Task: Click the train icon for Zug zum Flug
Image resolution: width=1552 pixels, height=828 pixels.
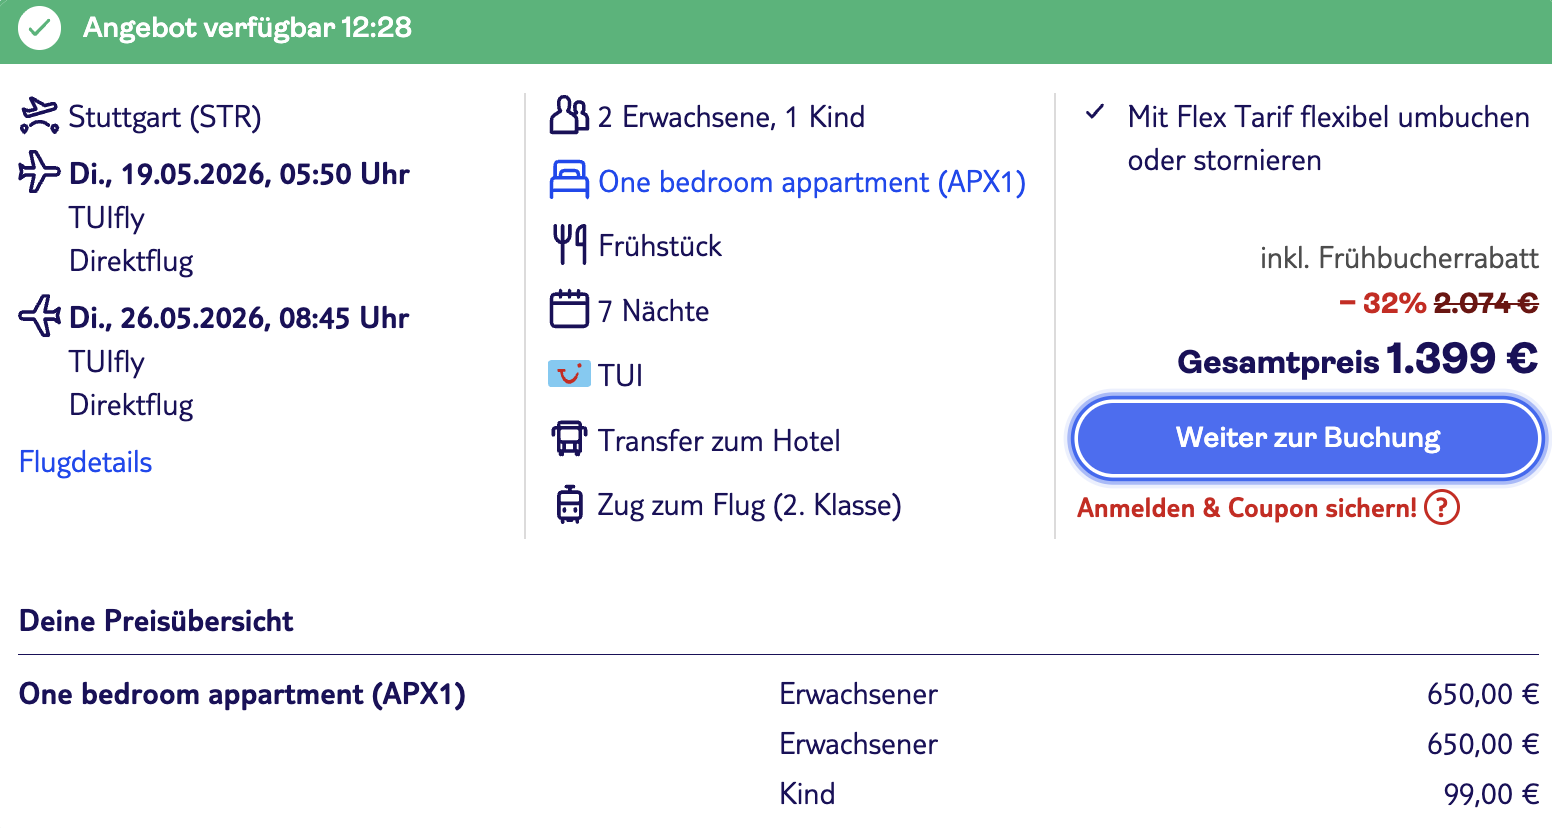Action: tap(569, 504)
